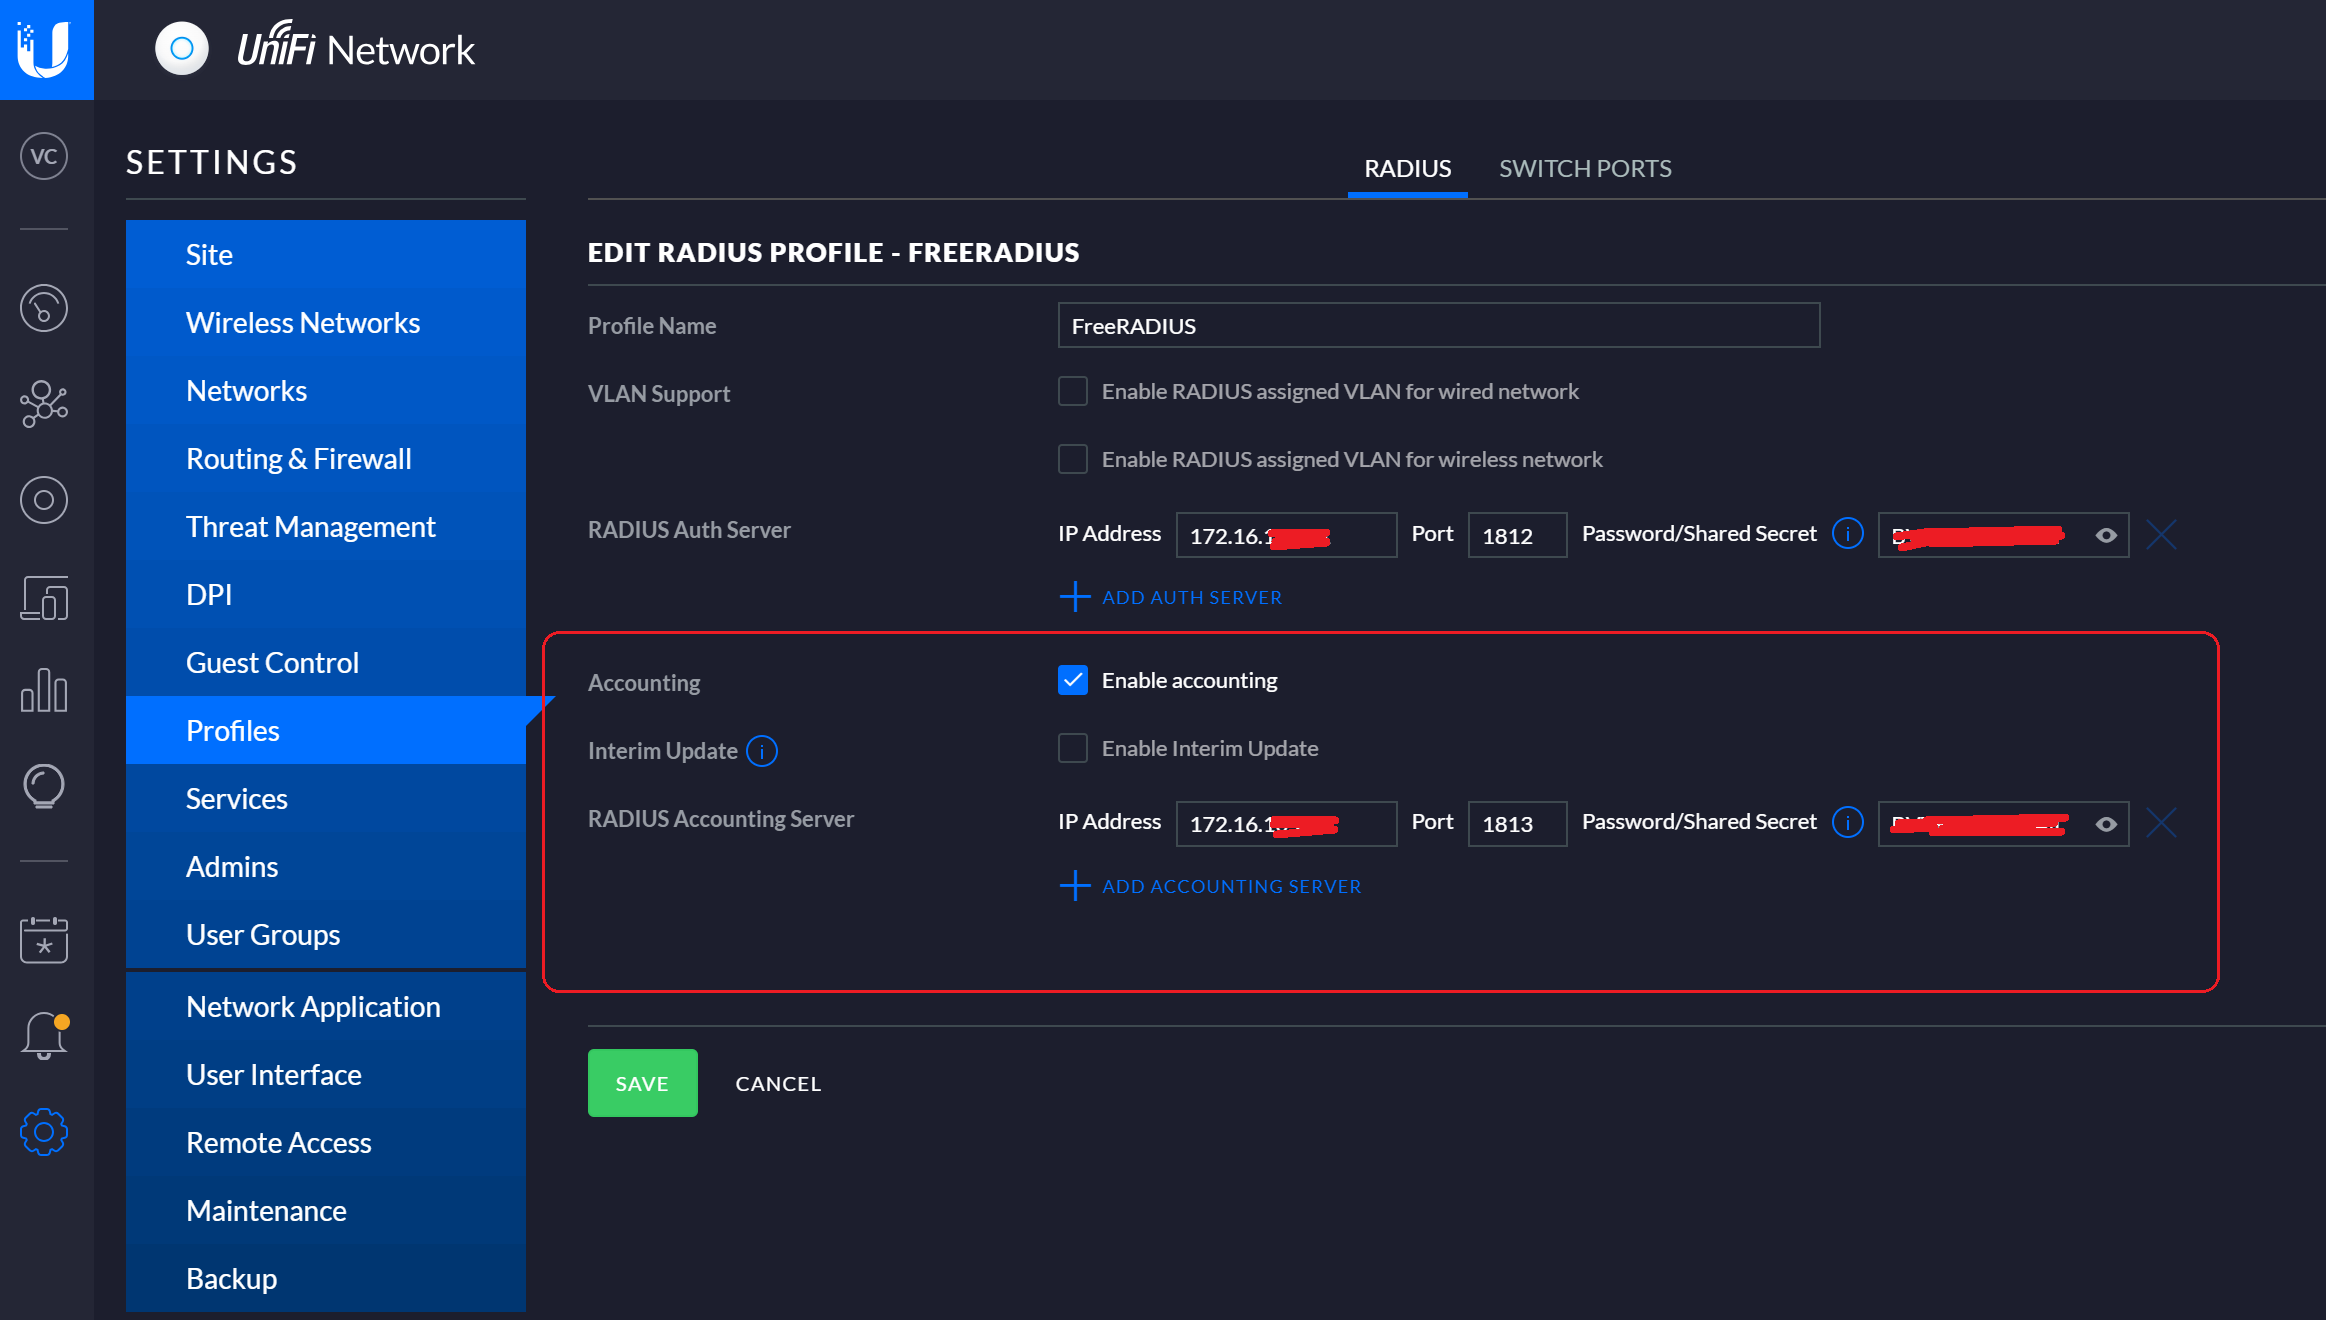The image size is (2326, 1320).
Task: Click Add Auth Server text link
Action: [1192, 597]
